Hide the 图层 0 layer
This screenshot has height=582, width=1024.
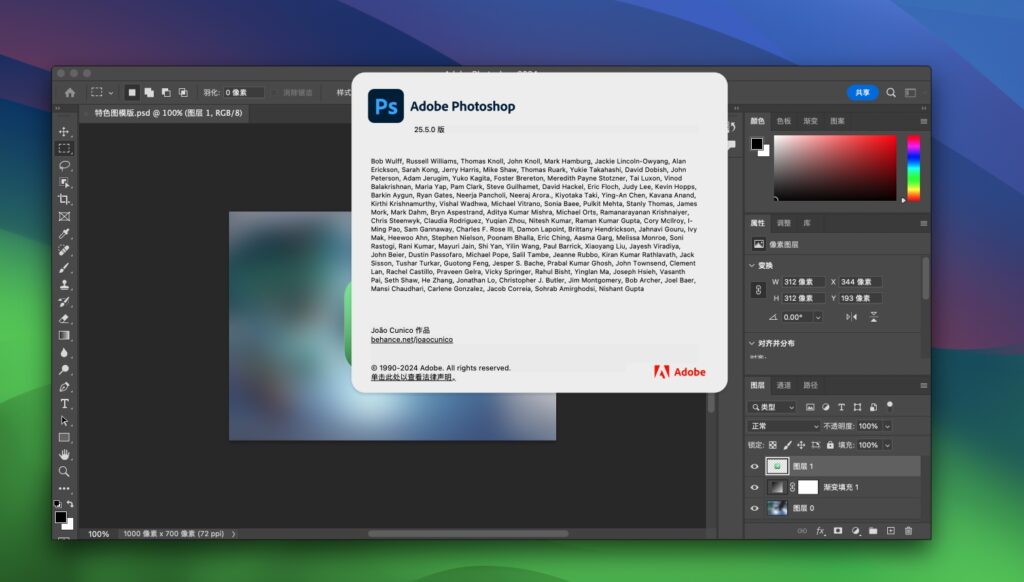coord(753,507)
